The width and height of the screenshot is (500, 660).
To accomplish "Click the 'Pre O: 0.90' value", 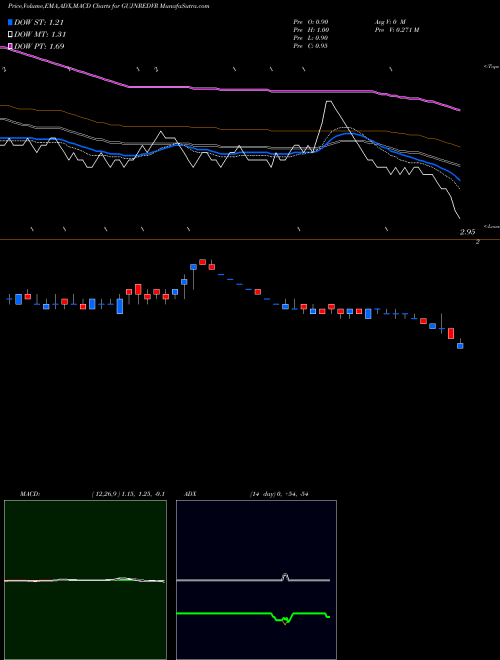I will click(x=311, y=22).
